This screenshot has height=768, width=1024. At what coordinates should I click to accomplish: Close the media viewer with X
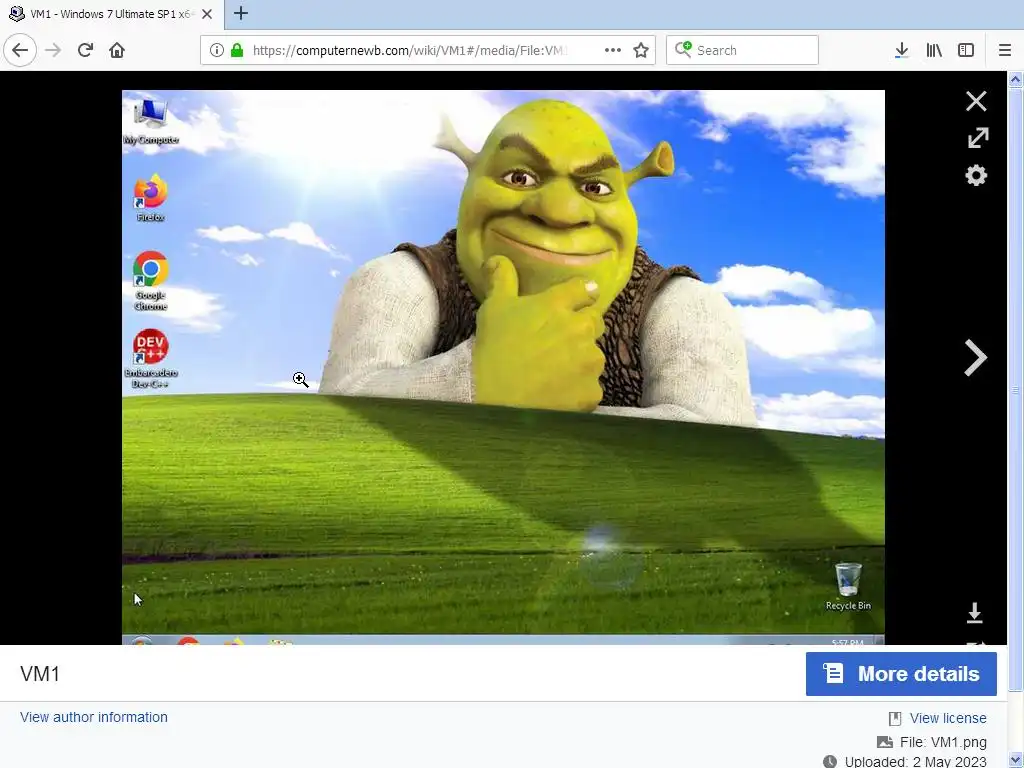(x=976, y=101)
